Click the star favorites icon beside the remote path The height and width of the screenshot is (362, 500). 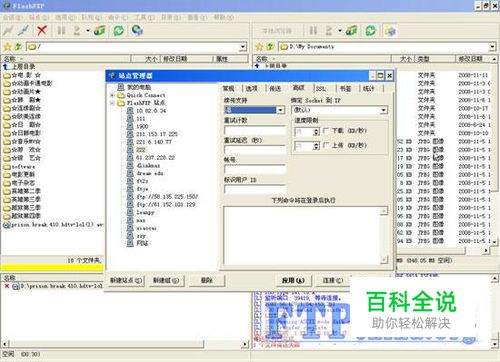(7, 47)
